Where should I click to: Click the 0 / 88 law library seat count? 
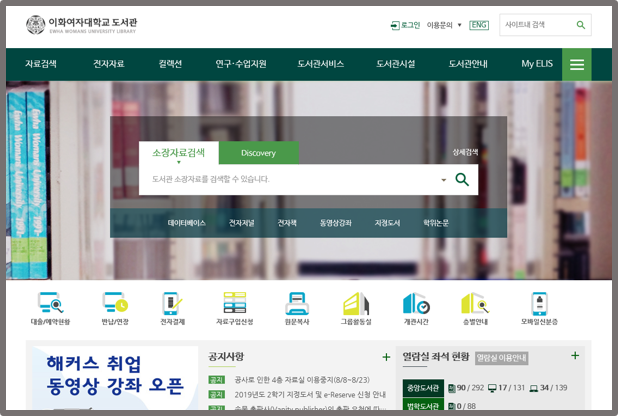[x=462, y=406]
